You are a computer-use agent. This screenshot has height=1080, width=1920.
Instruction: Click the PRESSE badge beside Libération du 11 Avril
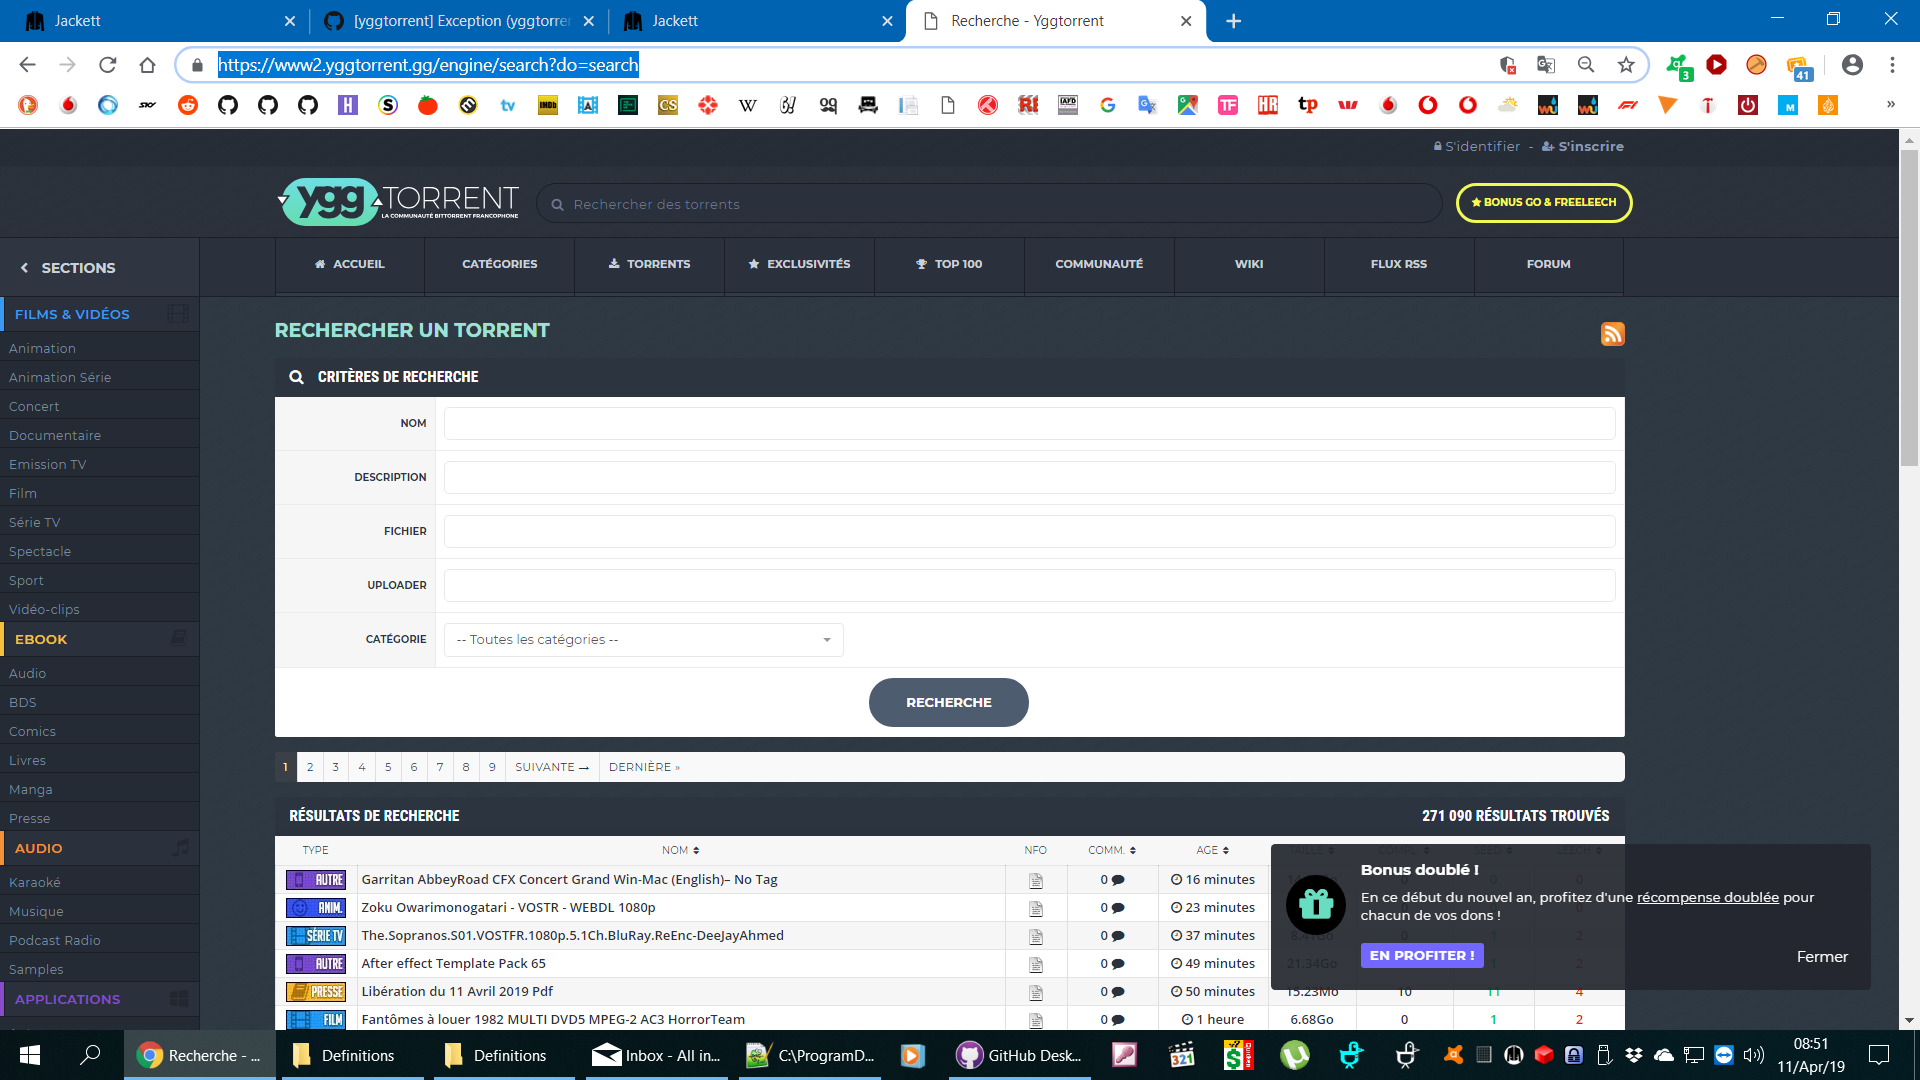point(316,991)
